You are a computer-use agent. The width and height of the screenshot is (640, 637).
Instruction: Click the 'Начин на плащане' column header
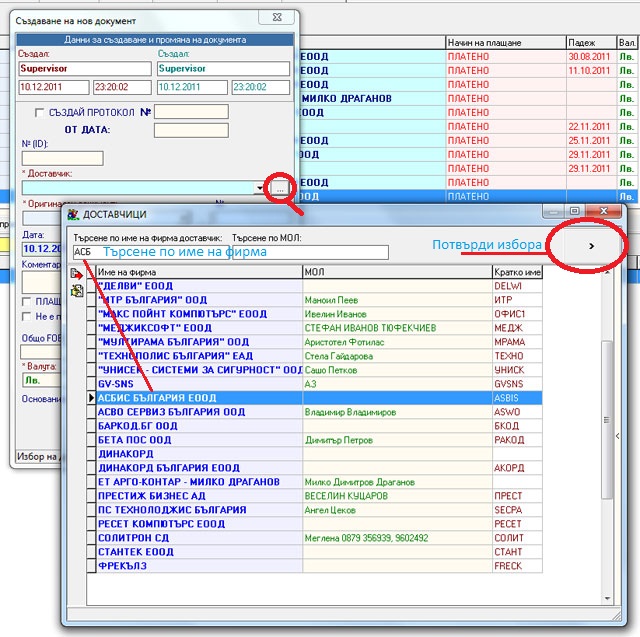505,42
